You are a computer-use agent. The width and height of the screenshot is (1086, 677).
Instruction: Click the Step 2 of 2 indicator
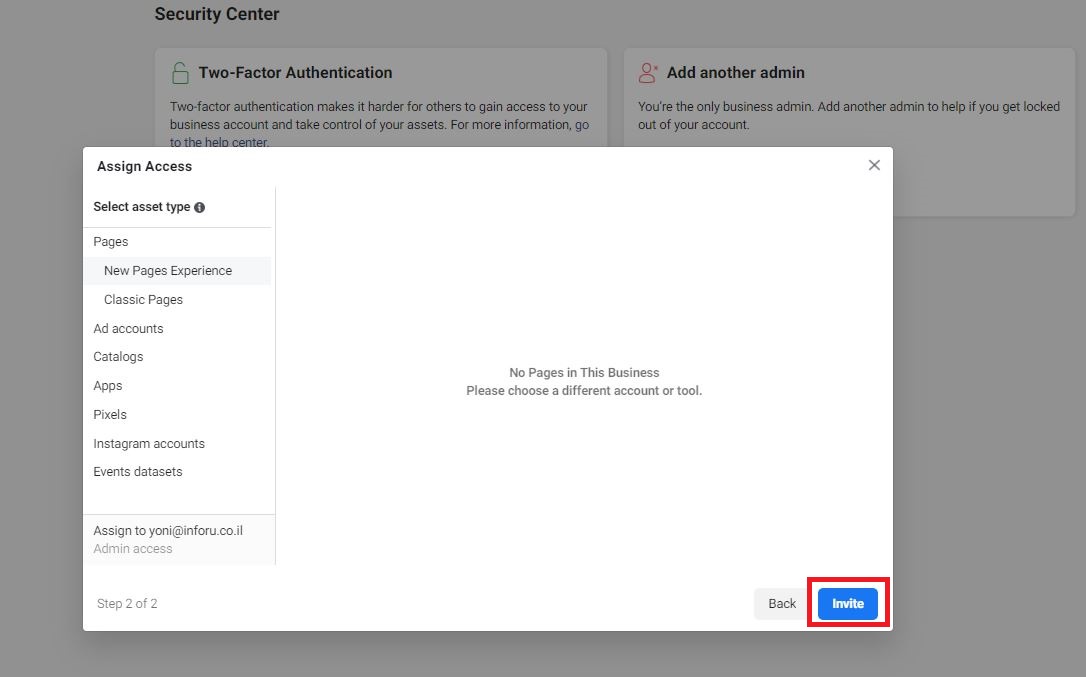click(127, 604)
